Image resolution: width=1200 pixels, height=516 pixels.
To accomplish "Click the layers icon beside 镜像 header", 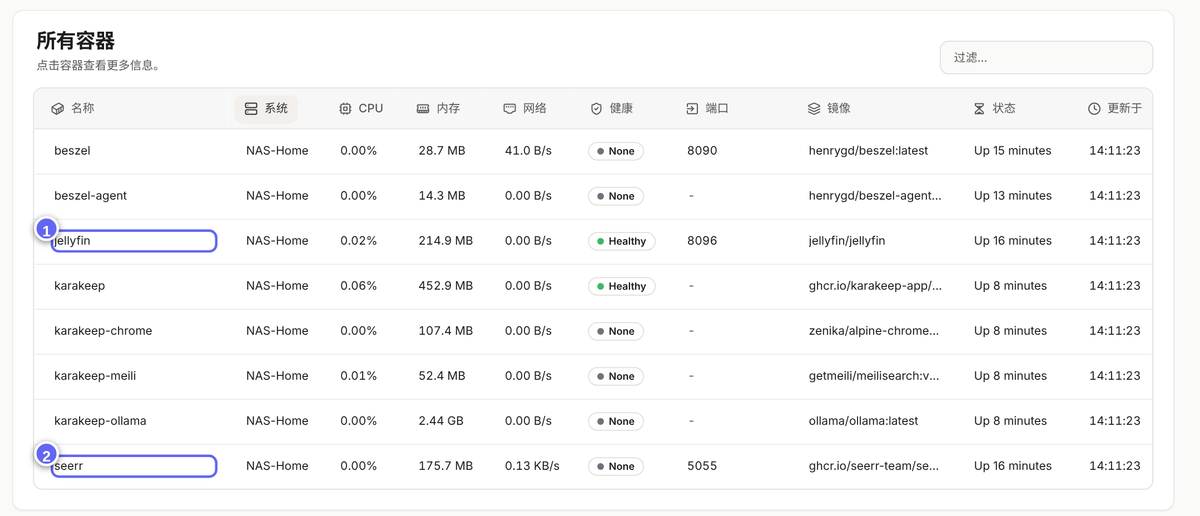I will click(x=814, y=108).
